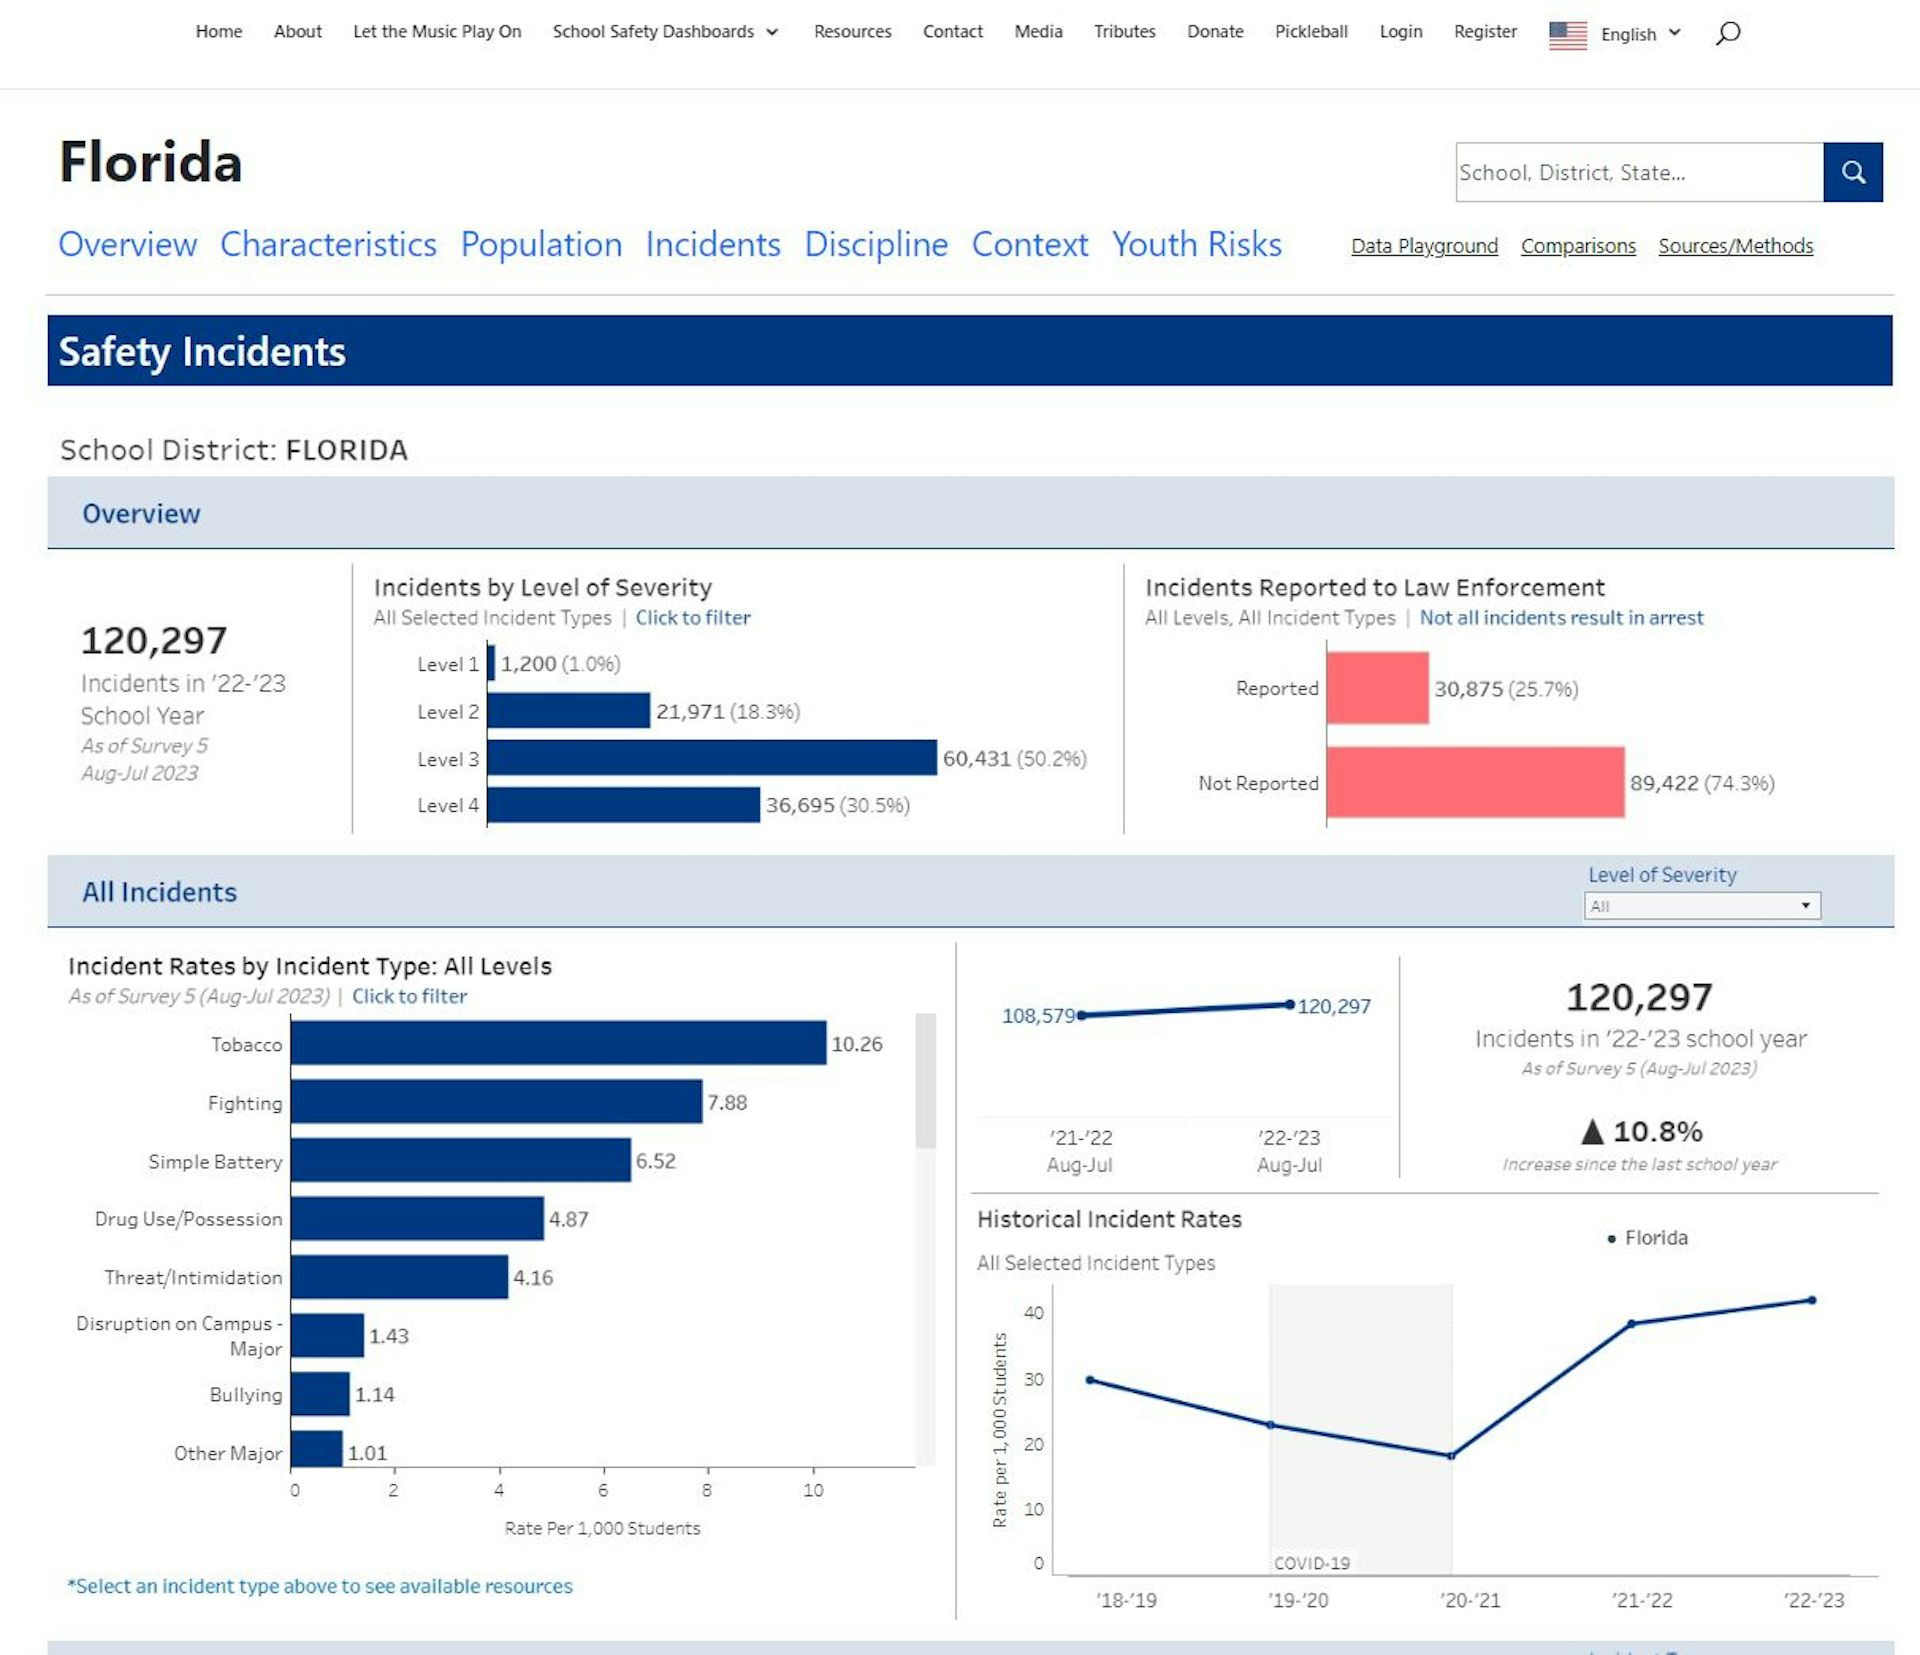This screenshot has width=1920, height=1655.
Task: Open the Level of Severity dropdown
Action: (x=1701, y=906)
